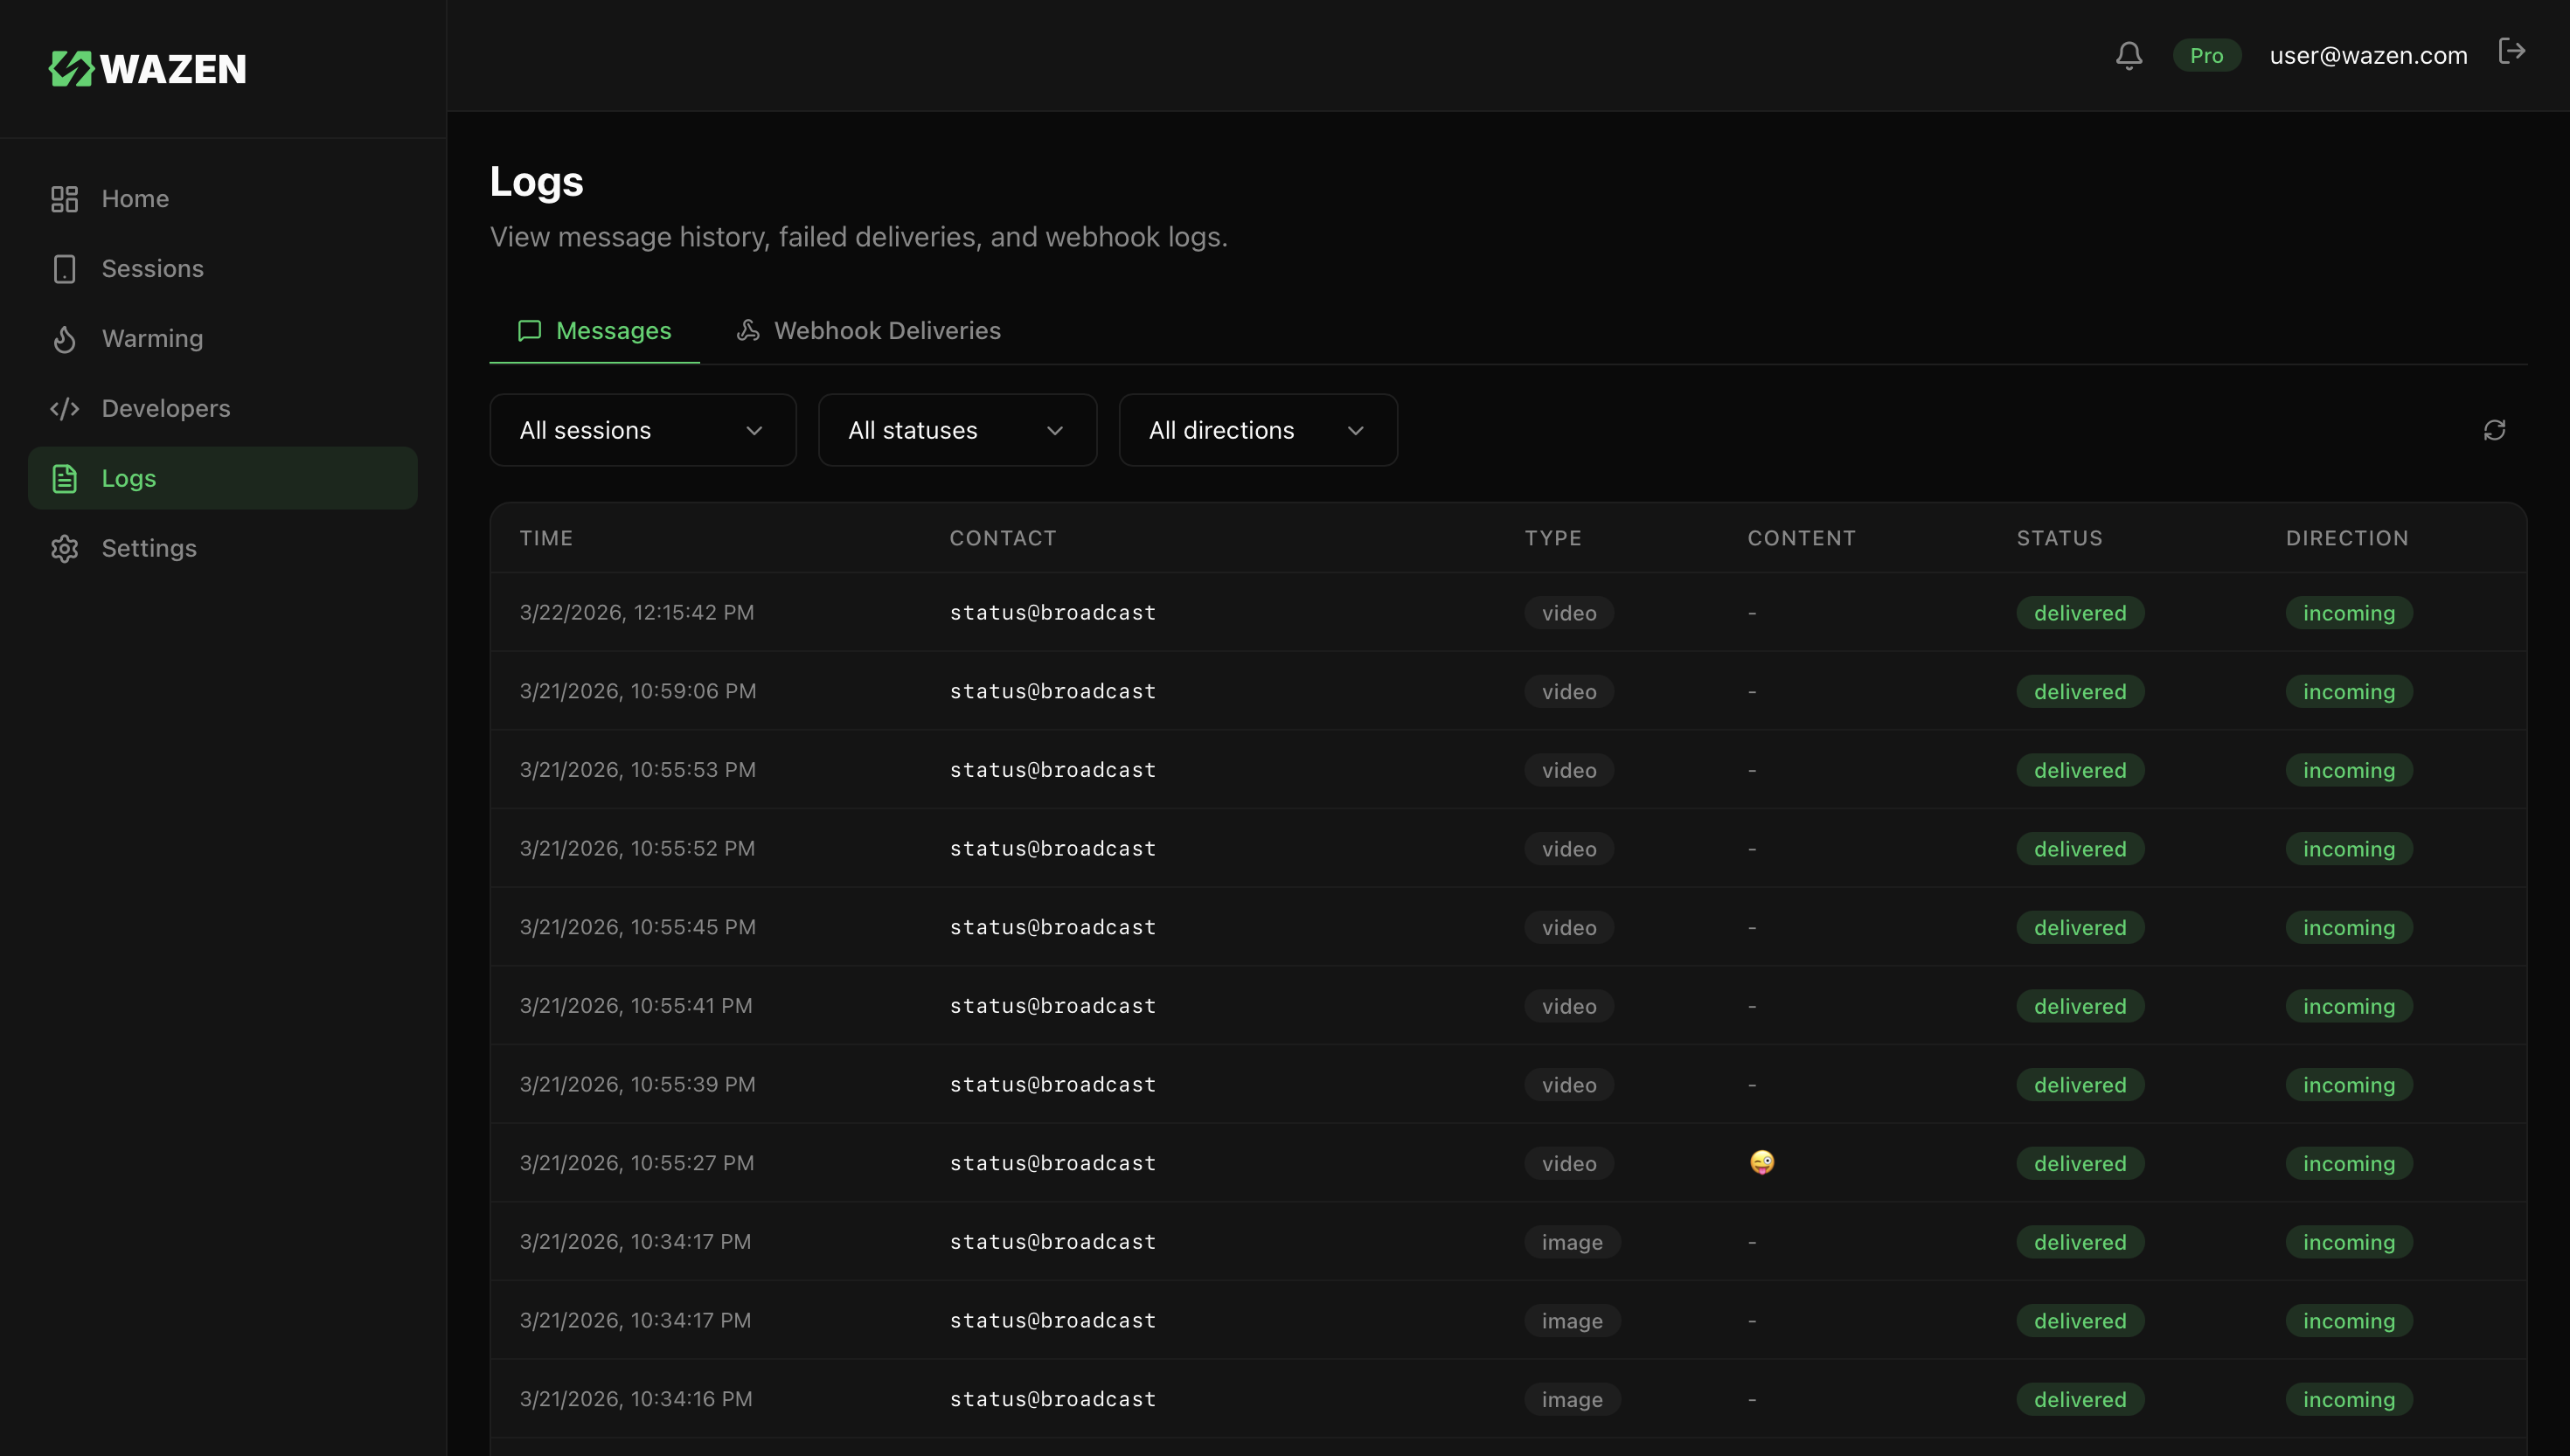Image resolution: width=2570 pixels, height=1456 pixels.
Task: Open the Warming flame icon
Action: [64, 339]
